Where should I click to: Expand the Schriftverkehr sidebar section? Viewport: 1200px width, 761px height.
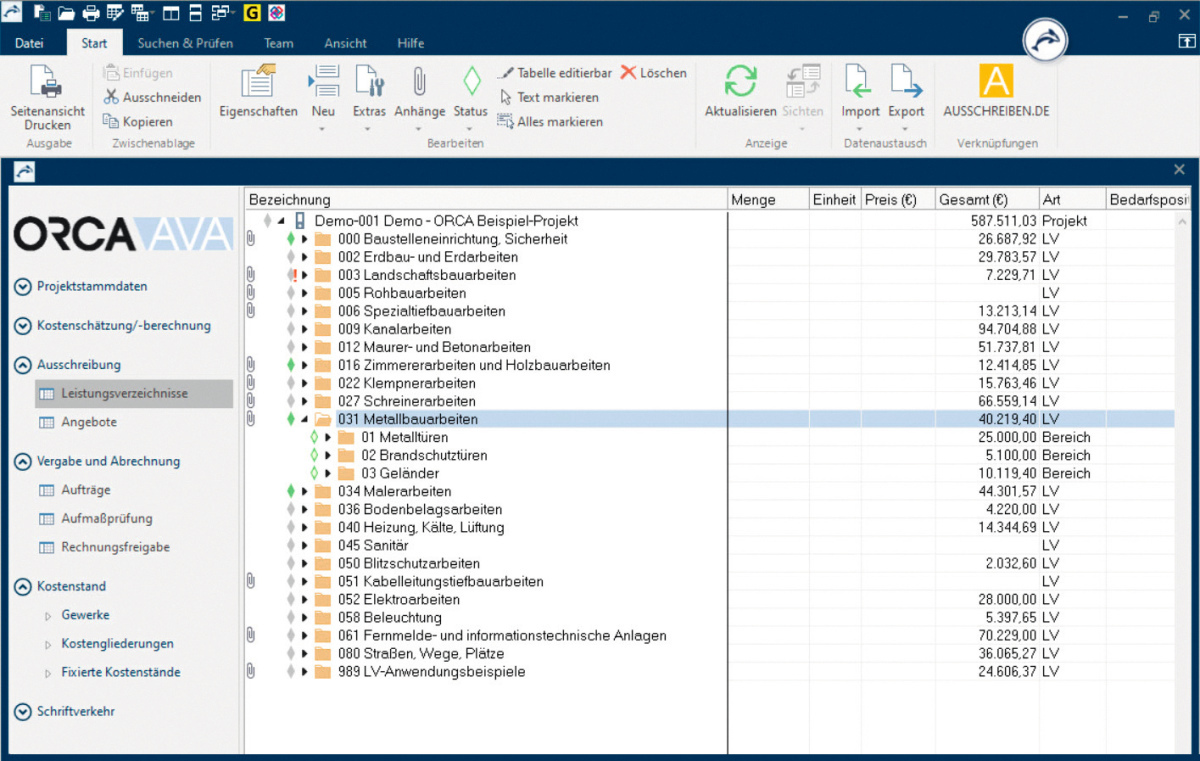[23, 712]
